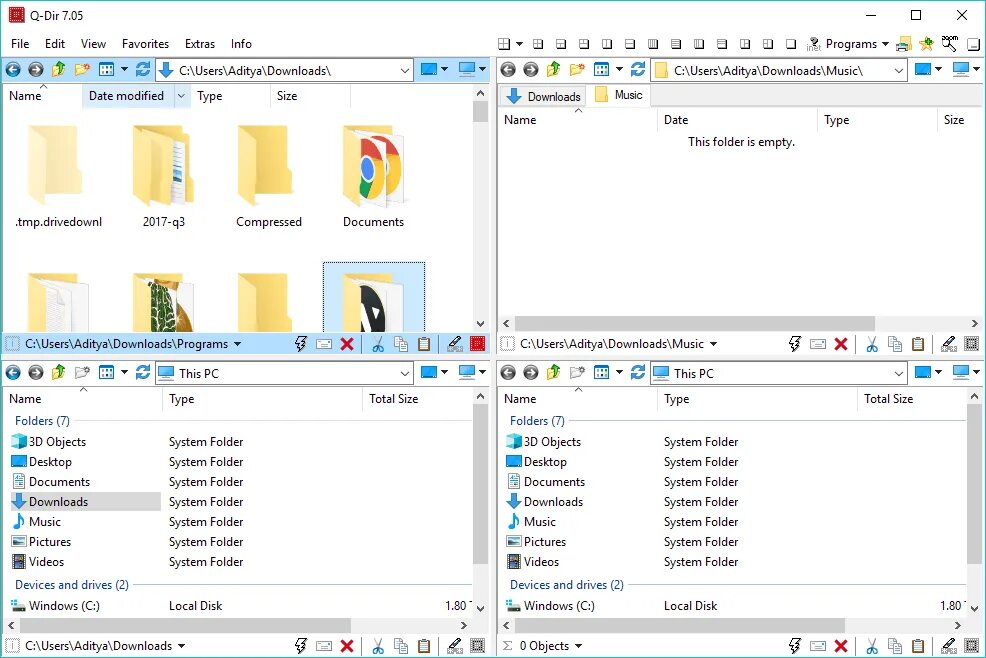Open the Programs dropdown in main toolbar
This screenshot has height=658, width=986.
[858, 44]
